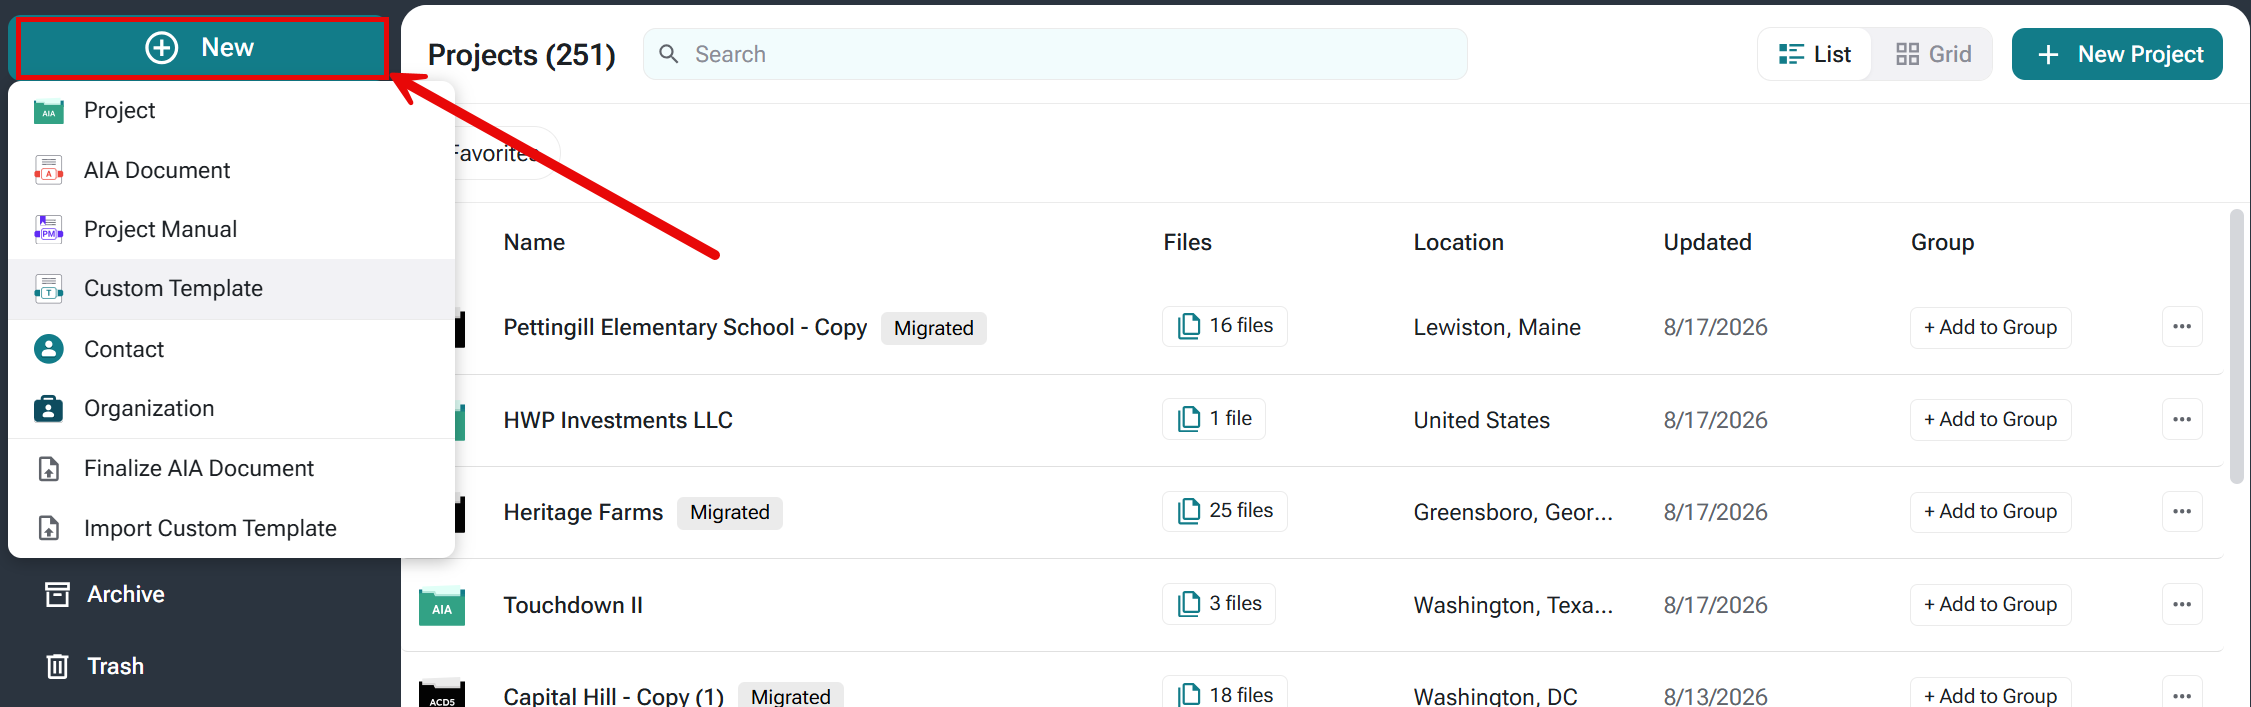Switch to List view
Screen dimensions: 2251x707
click(x=1815, y=54)
